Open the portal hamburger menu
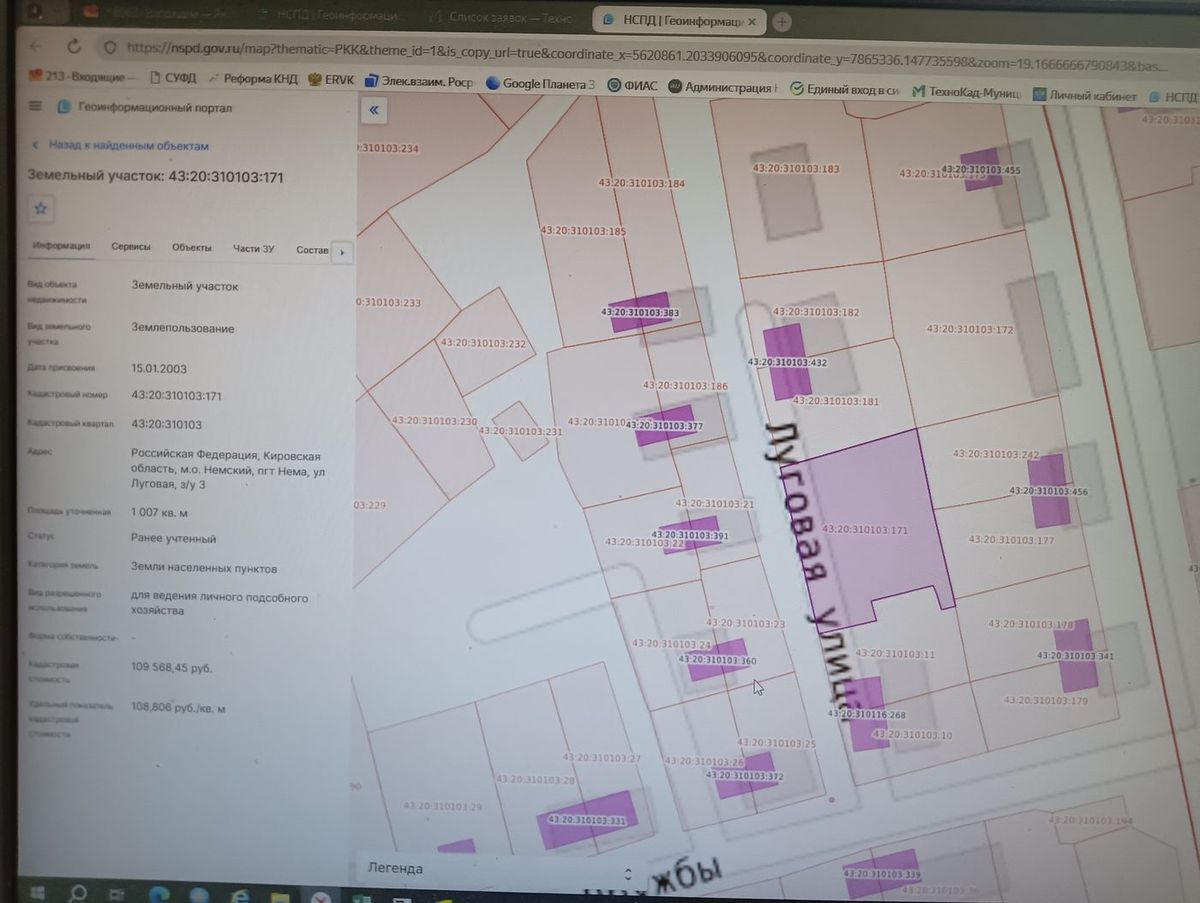The height and width of the screenshot is (903, 1200). tap(36, 107)
